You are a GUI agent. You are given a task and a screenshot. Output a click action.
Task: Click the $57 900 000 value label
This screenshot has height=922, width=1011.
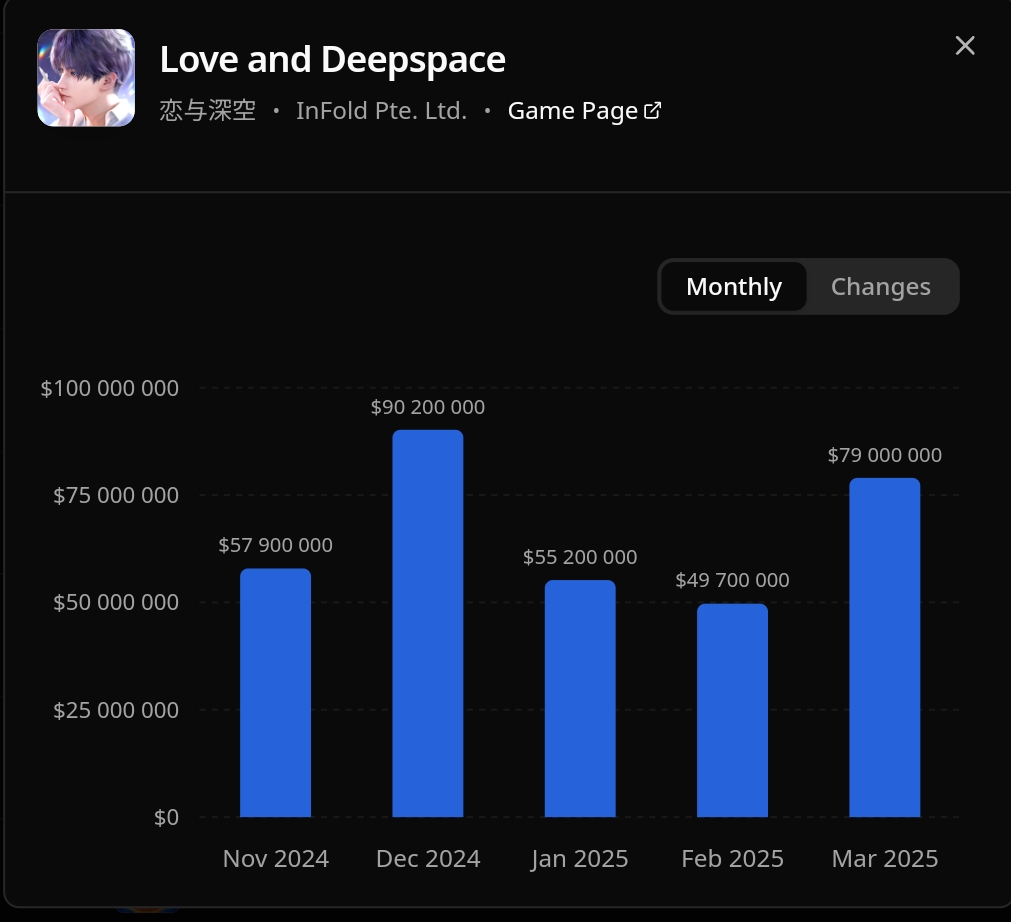(275, 545)
